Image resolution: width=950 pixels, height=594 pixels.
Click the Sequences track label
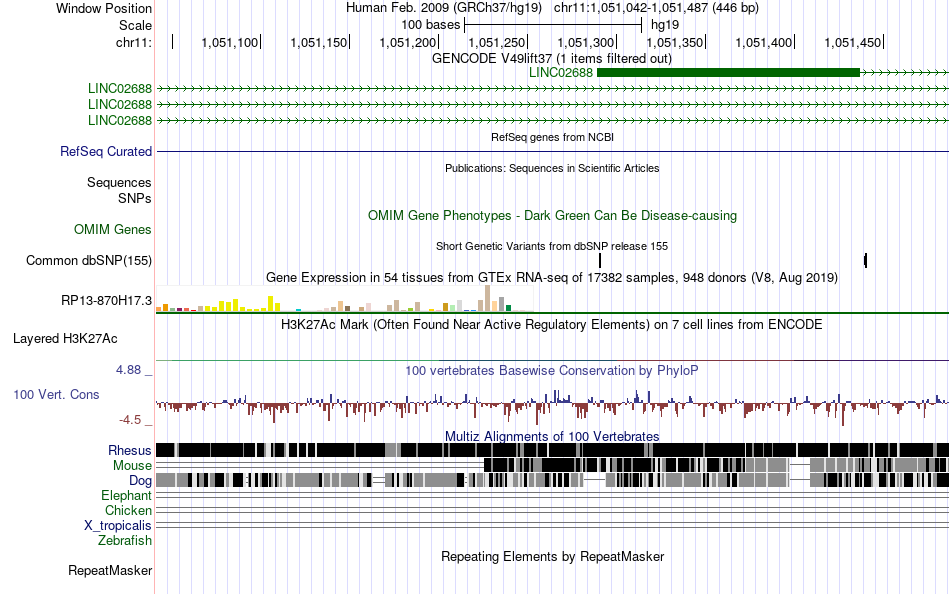tap(119, 182)
